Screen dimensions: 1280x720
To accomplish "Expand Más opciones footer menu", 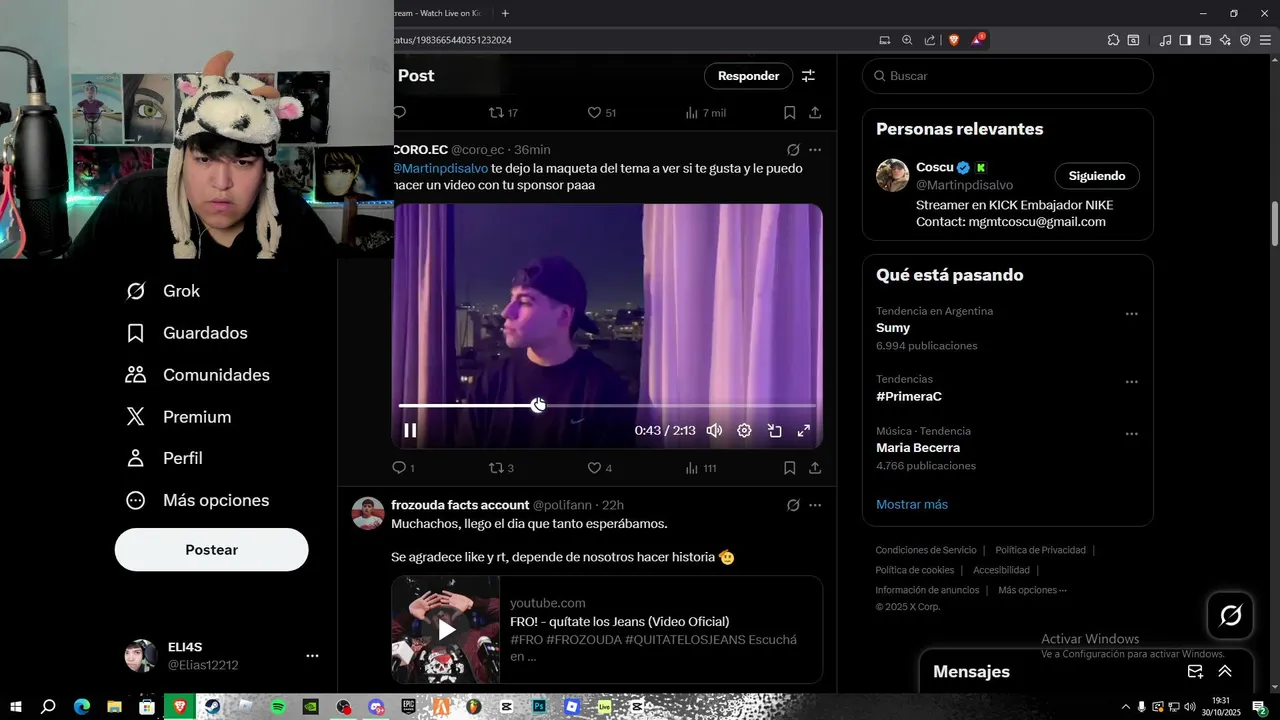I will click(1032, 590).
